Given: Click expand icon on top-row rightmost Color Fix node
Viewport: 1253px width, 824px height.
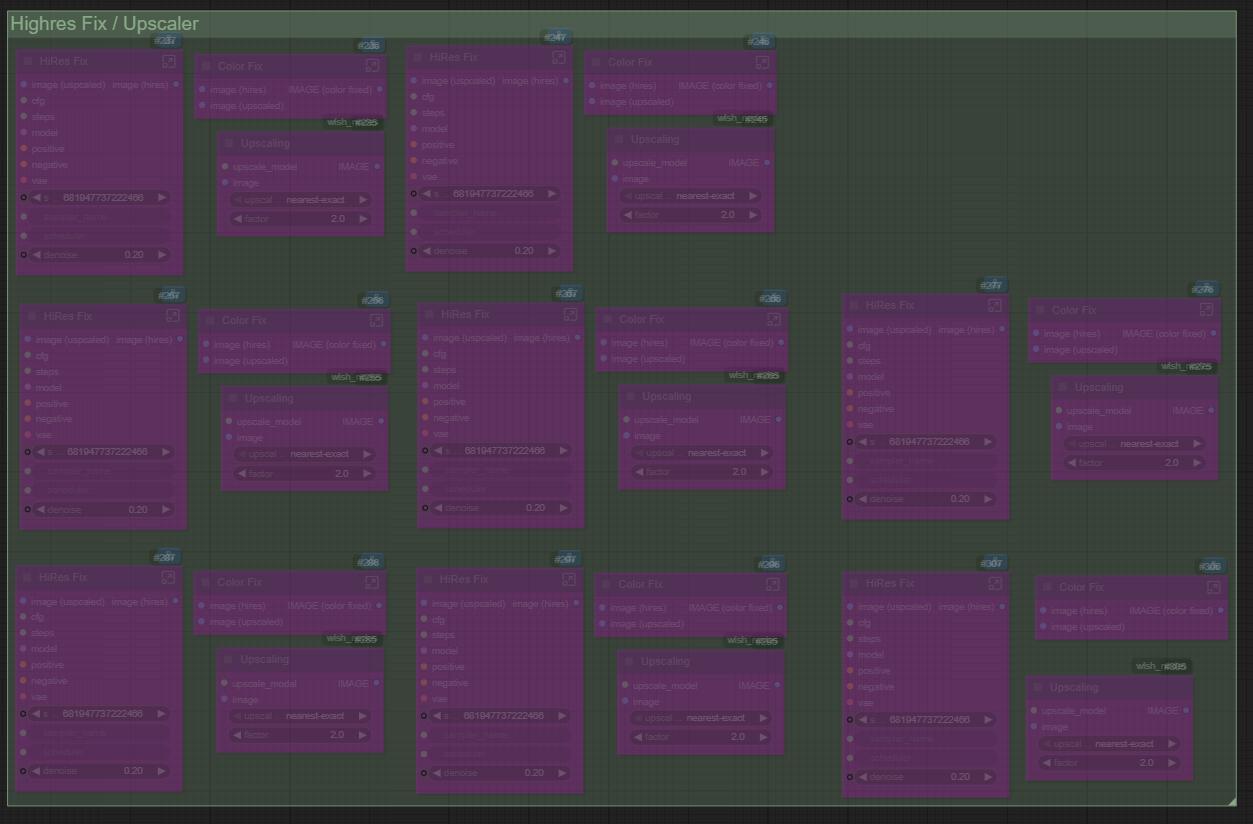Looking at the screenshot, I should (x=762, y=62).
